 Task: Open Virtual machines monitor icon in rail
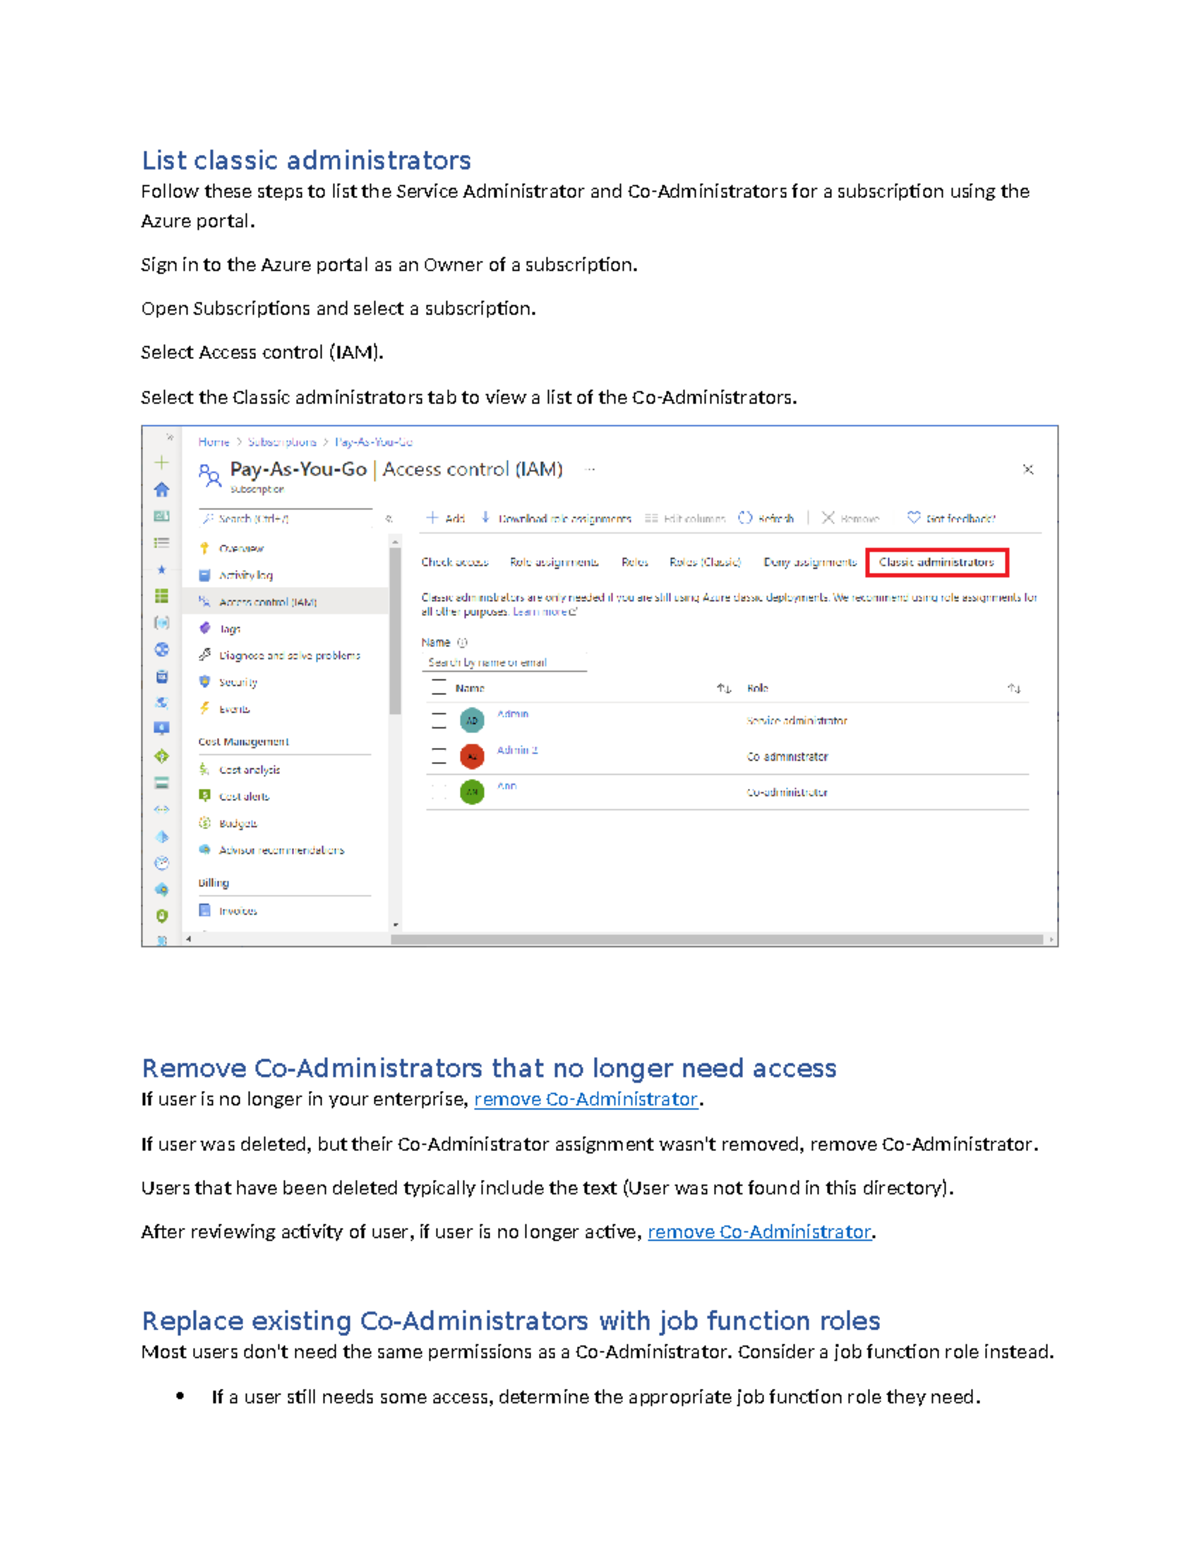pyautogui.click(x=162, y=728)
